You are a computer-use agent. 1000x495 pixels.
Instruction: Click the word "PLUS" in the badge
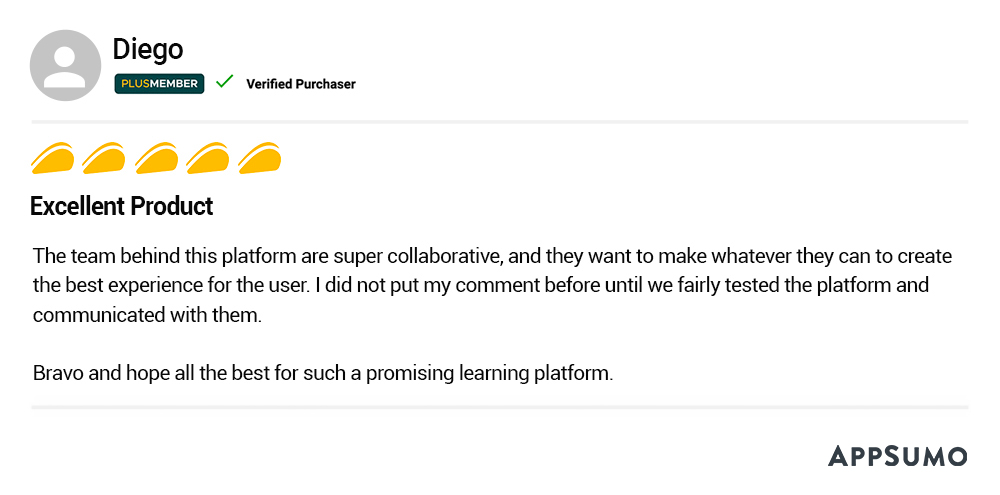[x=134, y=84]
